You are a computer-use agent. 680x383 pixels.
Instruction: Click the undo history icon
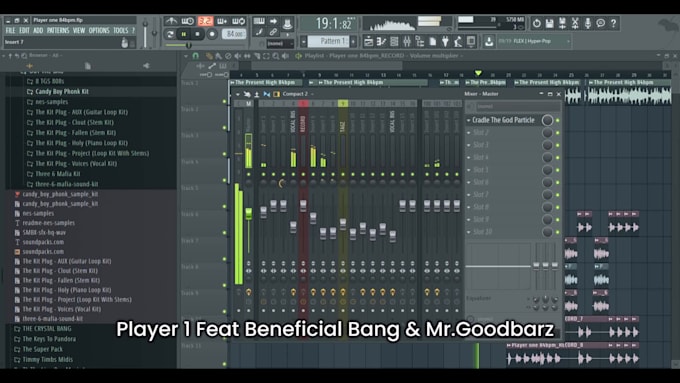pos(537,23)
